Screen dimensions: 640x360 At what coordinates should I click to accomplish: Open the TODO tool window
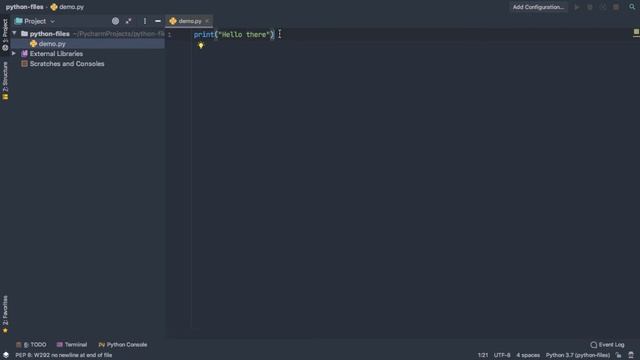(x=31, y=345)
